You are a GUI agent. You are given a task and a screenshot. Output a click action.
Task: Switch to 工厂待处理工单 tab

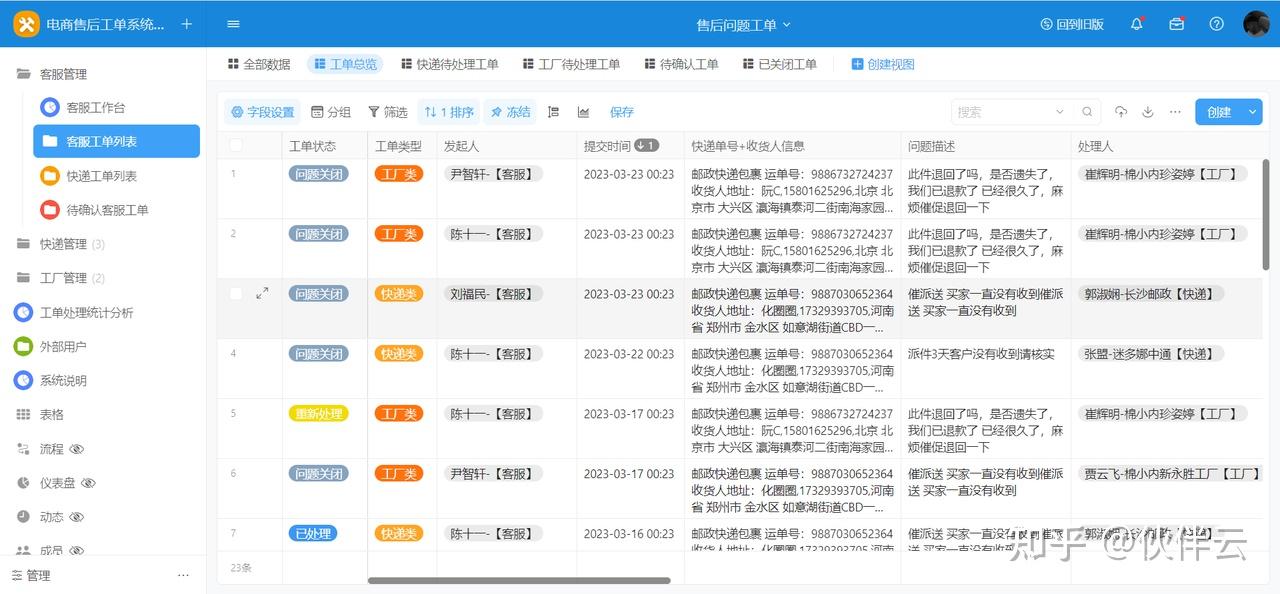[571, 64]
